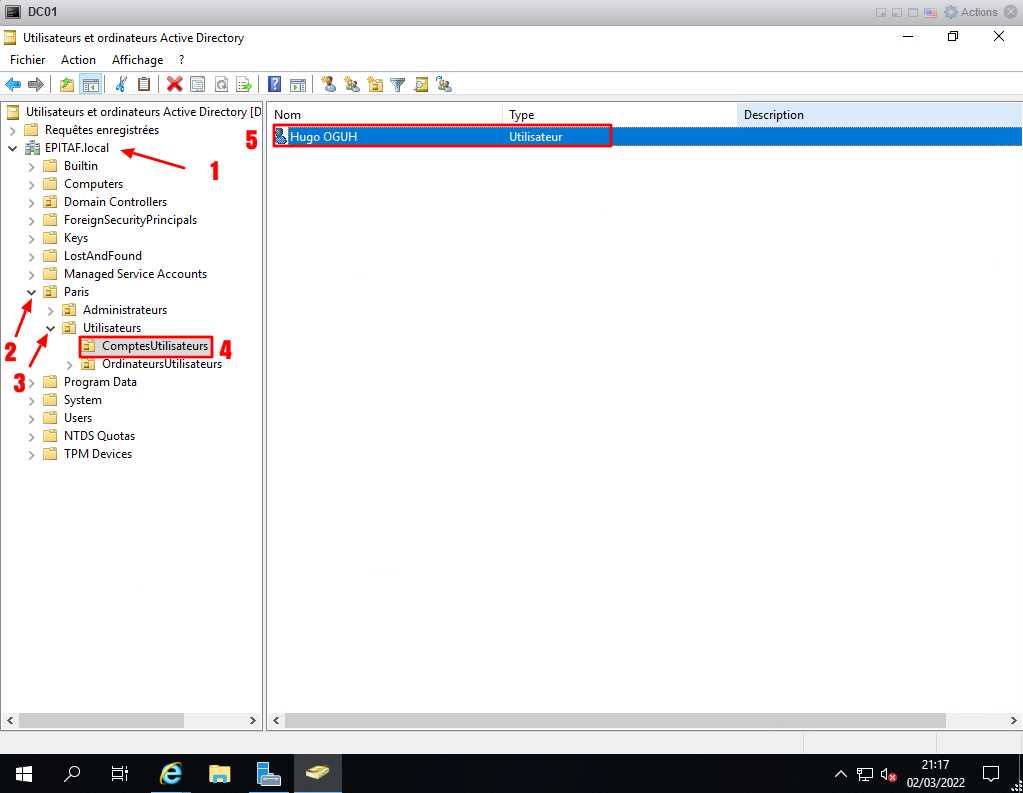Image resolution: width=1023 pixels, height=793 pixels.
Task: Click the go up one level folder icon
Action: click(x=67, y=85)
